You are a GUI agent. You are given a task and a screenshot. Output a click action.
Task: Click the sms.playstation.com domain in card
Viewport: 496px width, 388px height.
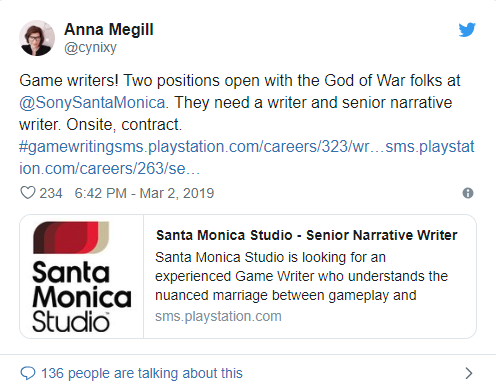(218, 316)
